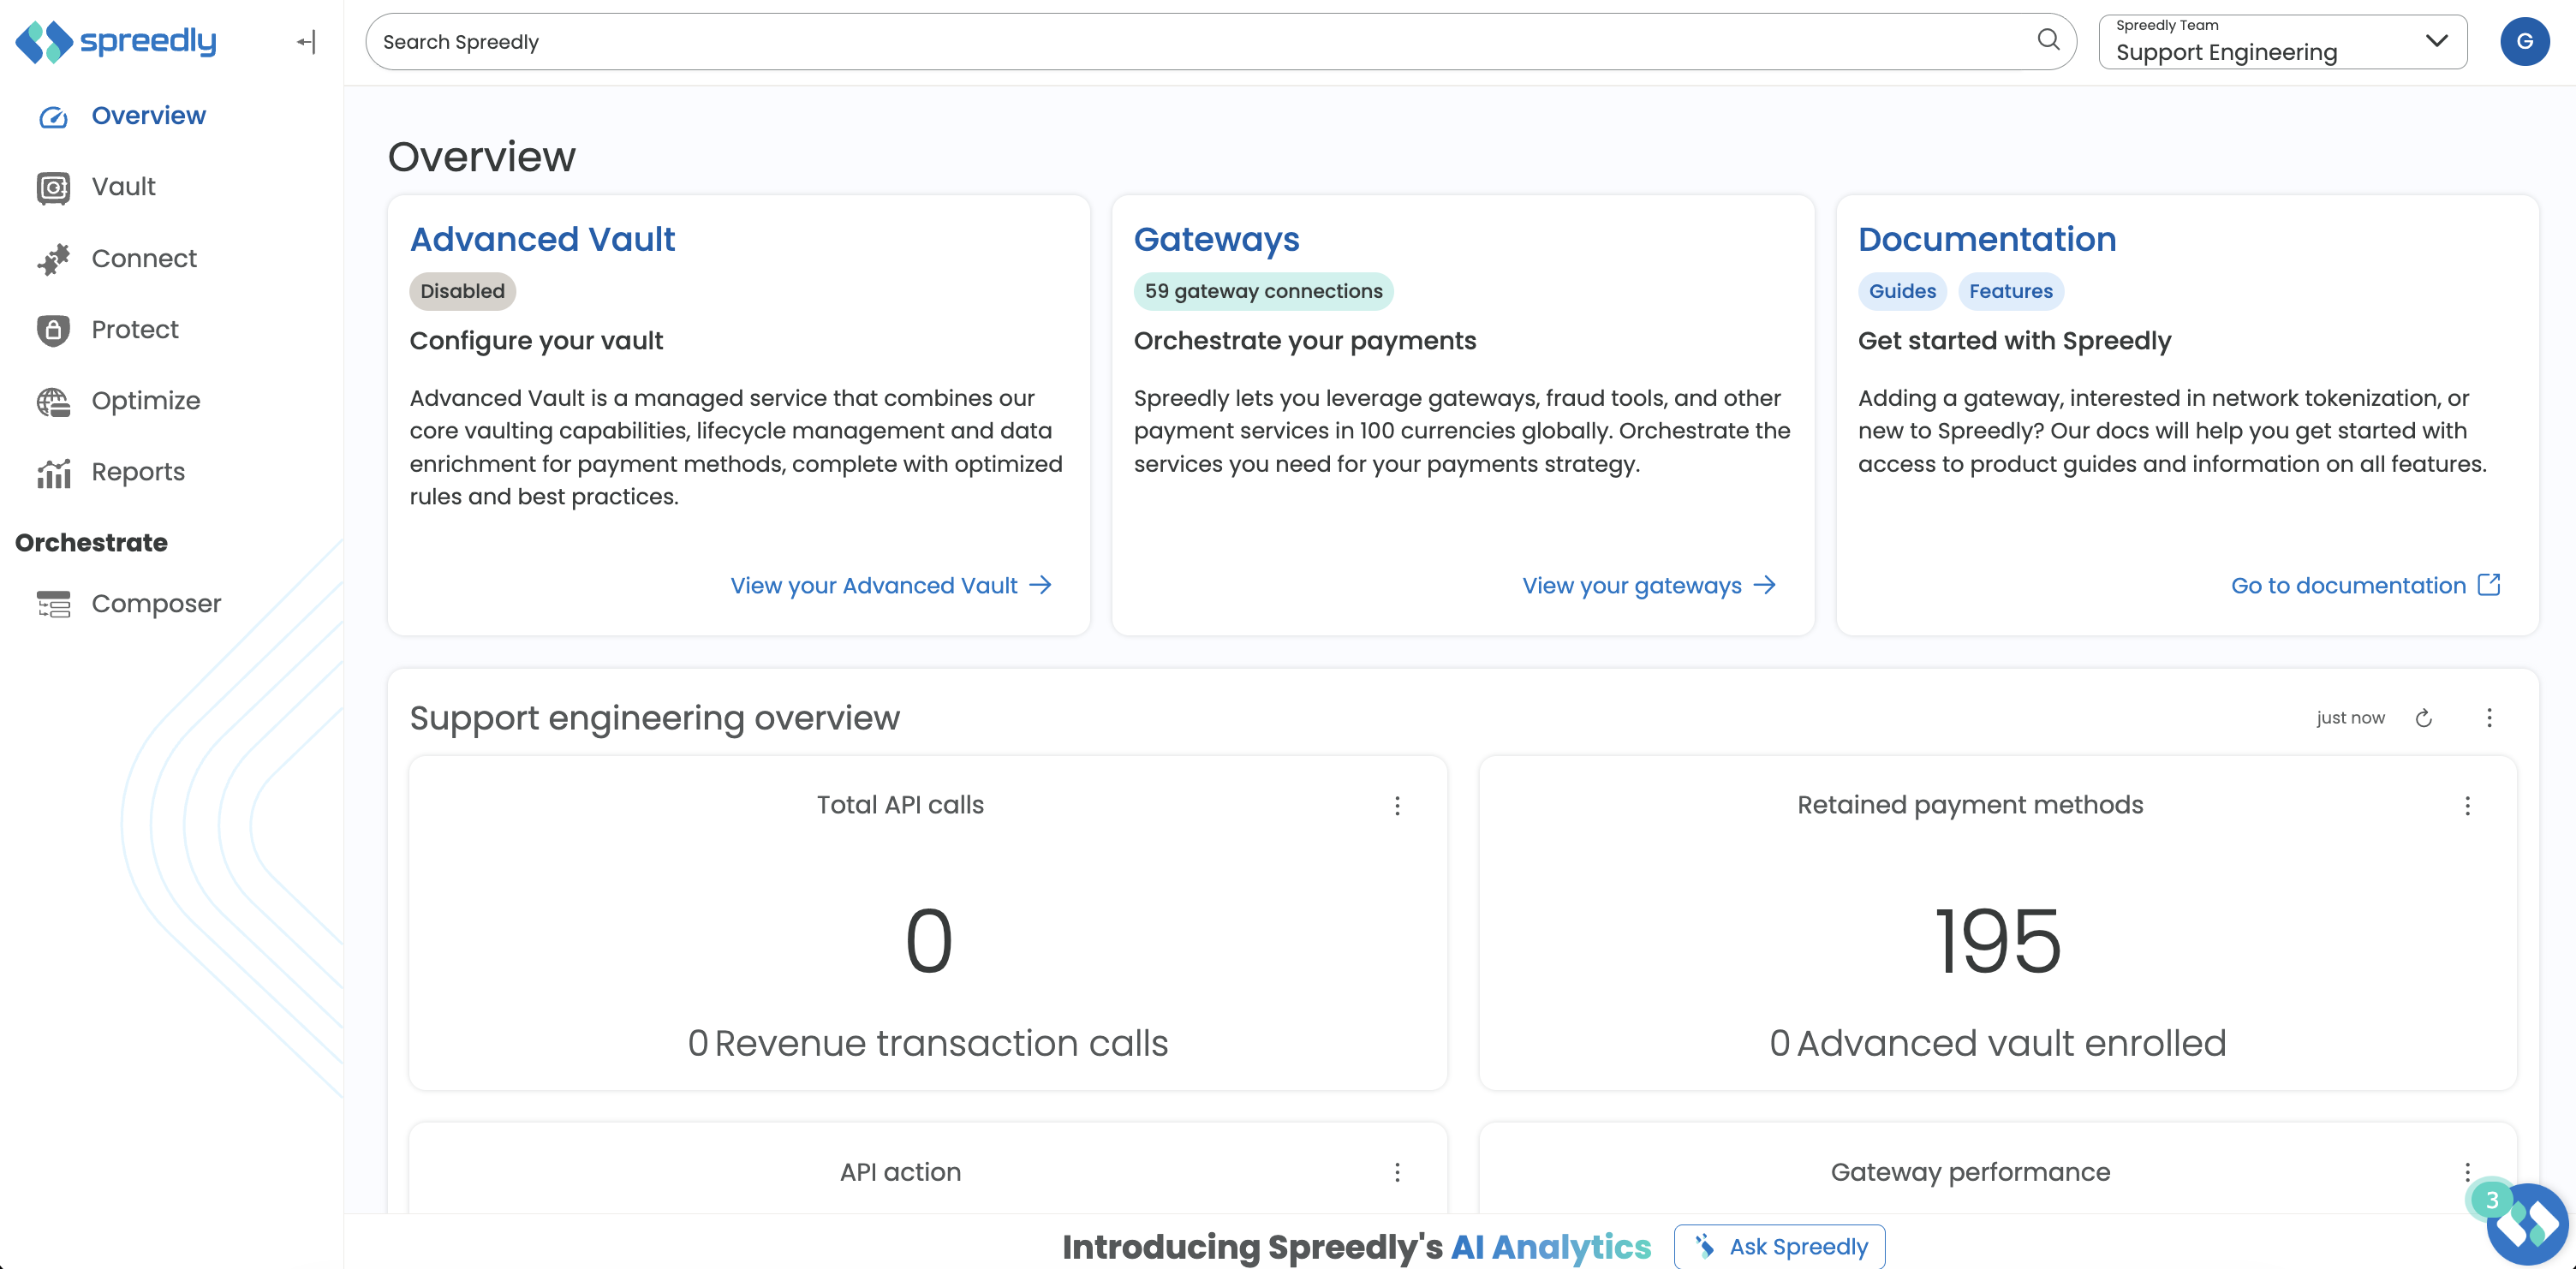Click the 59 gateway connections badge

1263,291
